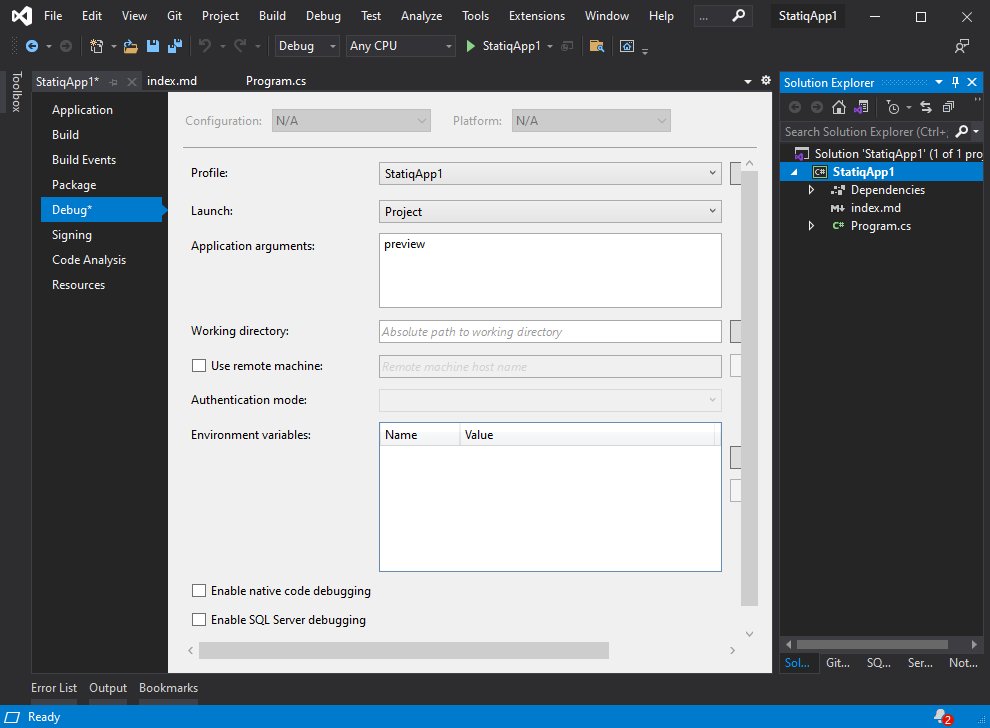Open the Build menu
The height and width of the screenshot is (728, 990).
tap(272, 16)
